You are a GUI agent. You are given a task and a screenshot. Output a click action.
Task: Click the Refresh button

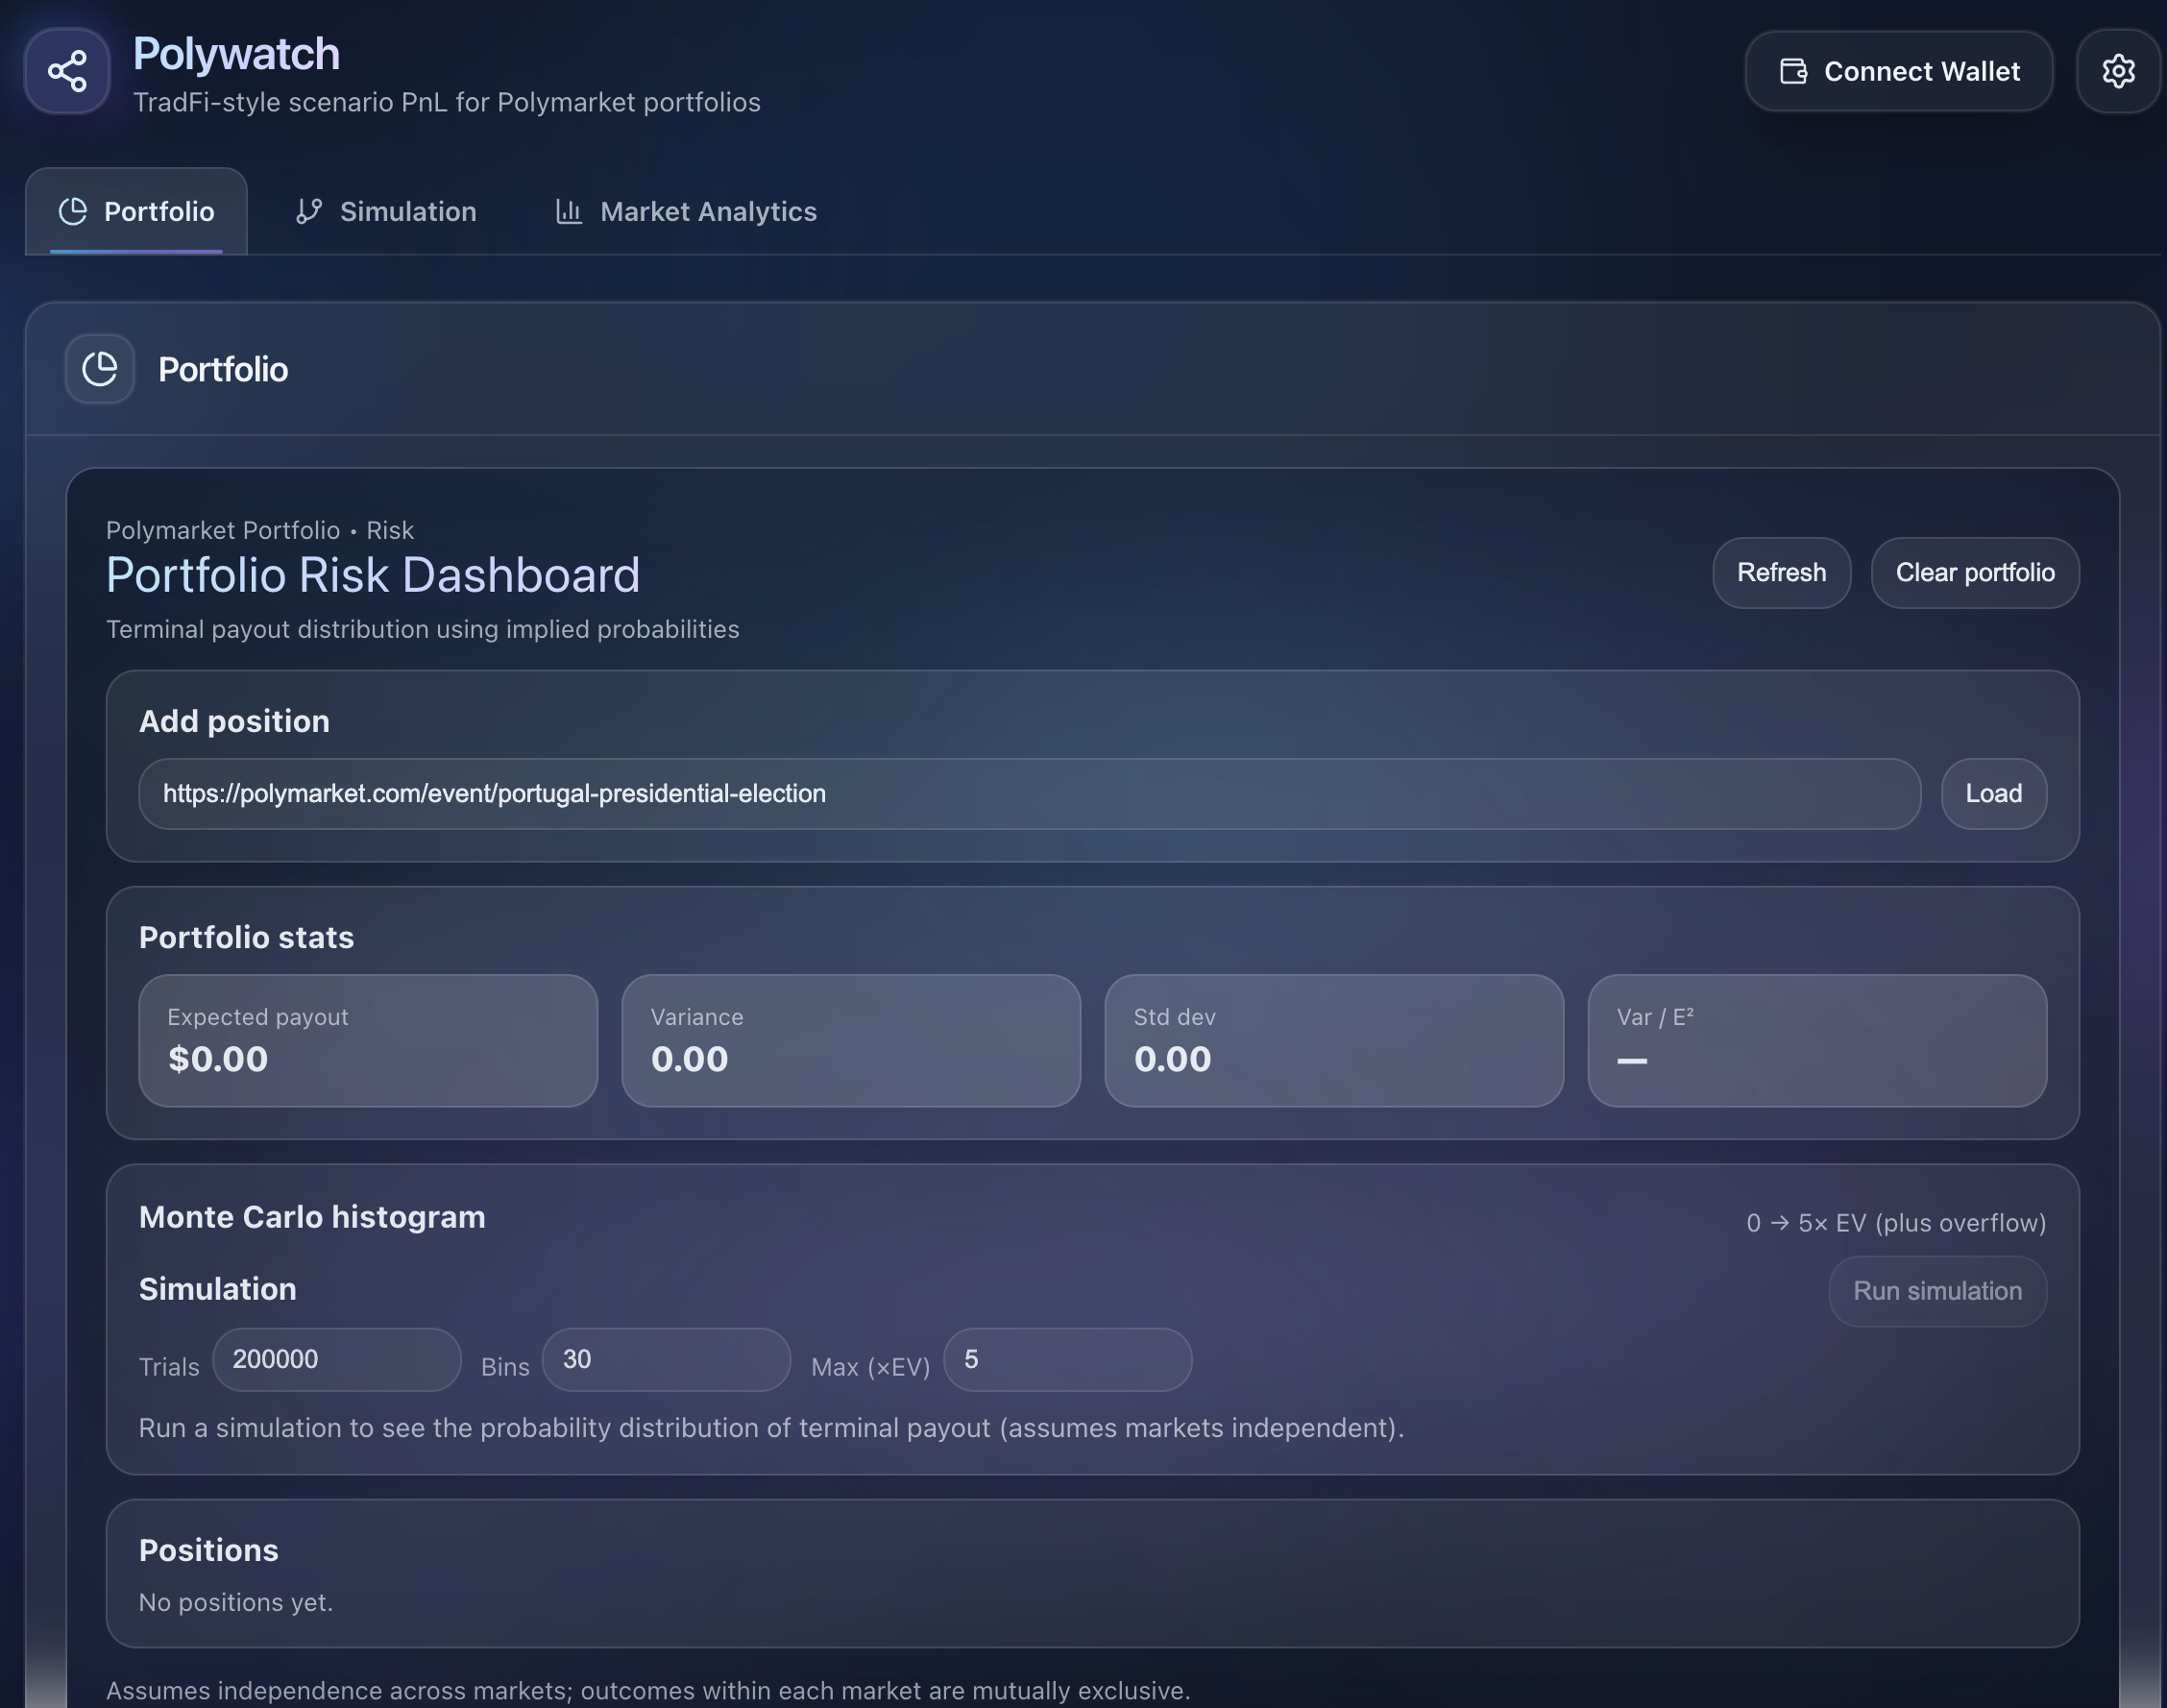point(1781,573)
